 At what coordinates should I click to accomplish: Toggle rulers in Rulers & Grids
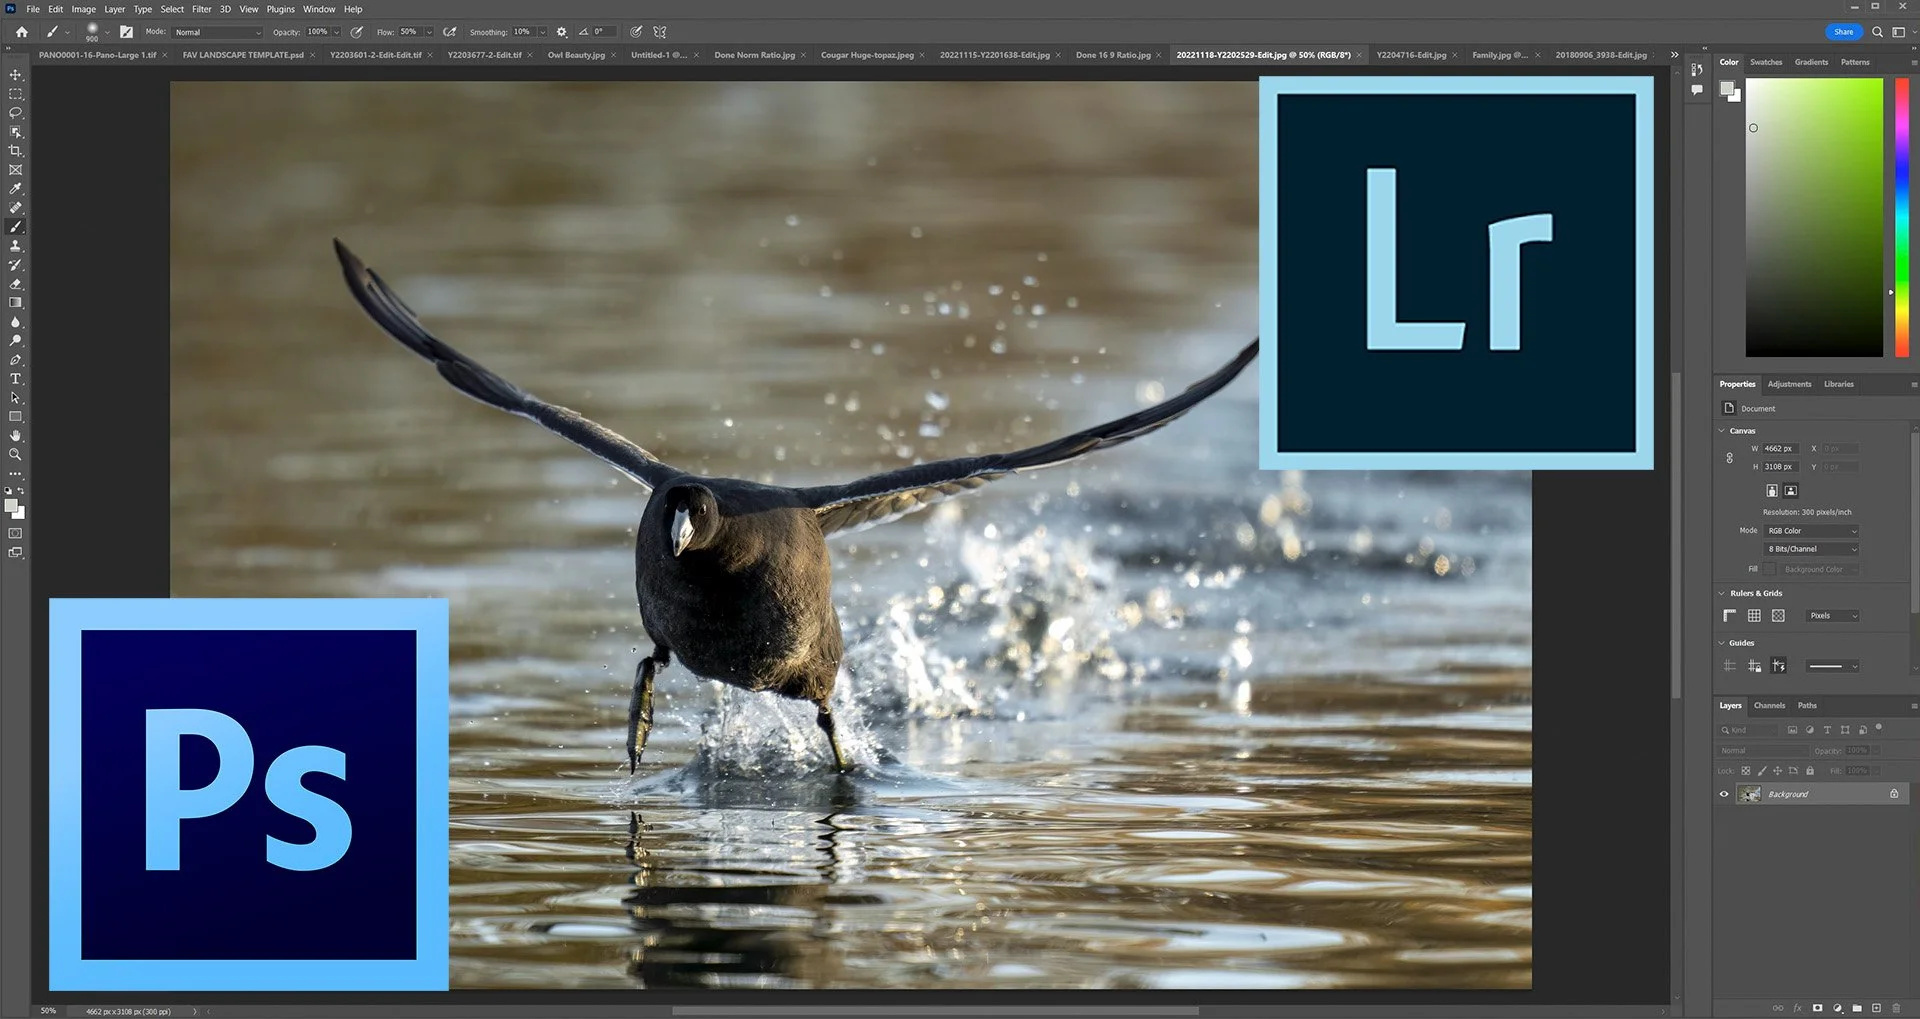(x=1730, y=616)
